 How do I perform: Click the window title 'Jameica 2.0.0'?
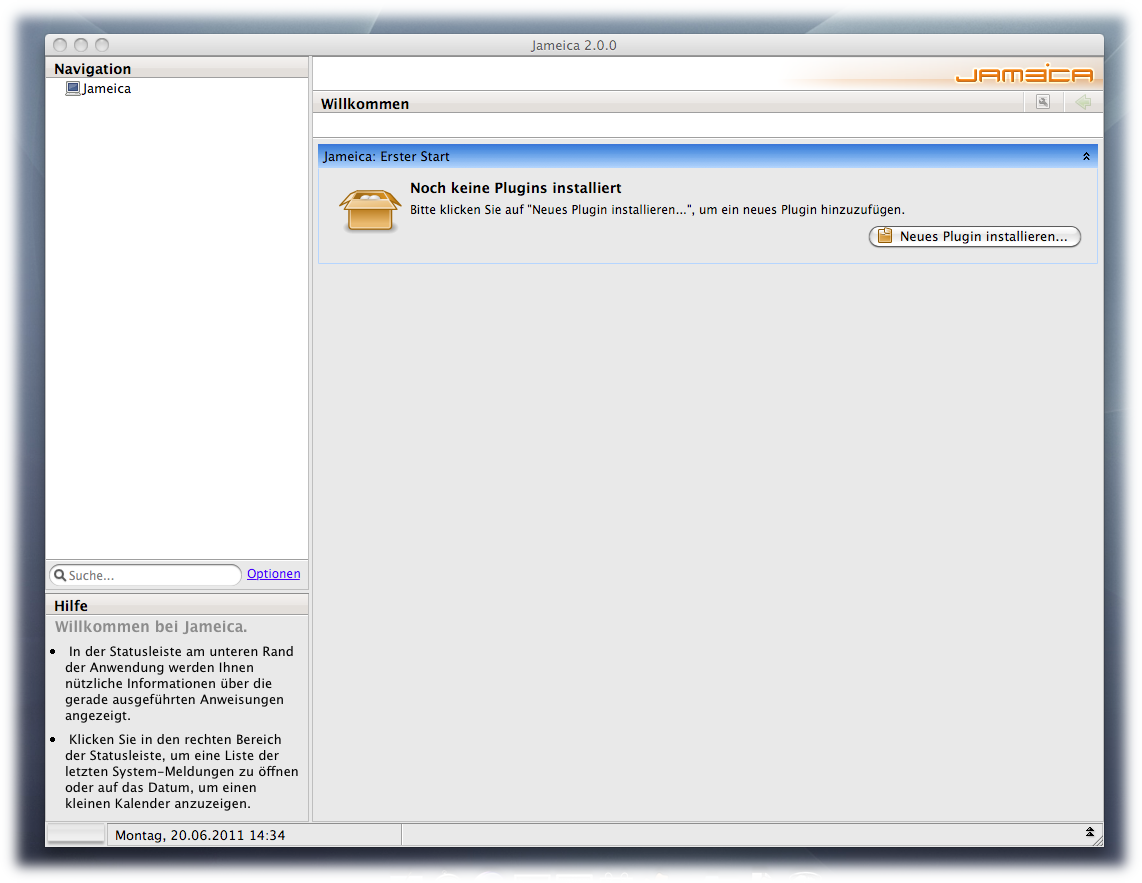pos(574,45)
